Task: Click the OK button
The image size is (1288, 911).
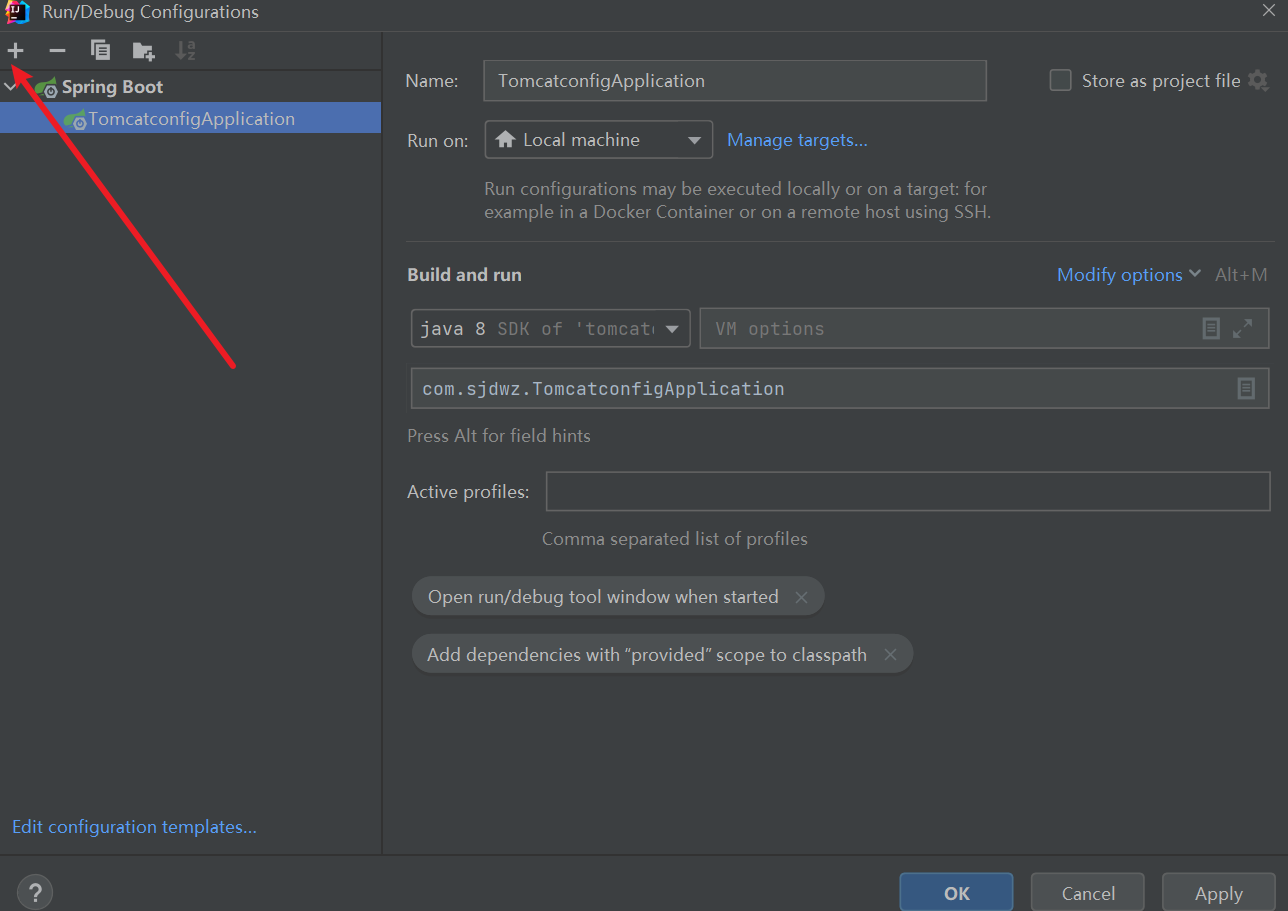Action: pos(956,893)
